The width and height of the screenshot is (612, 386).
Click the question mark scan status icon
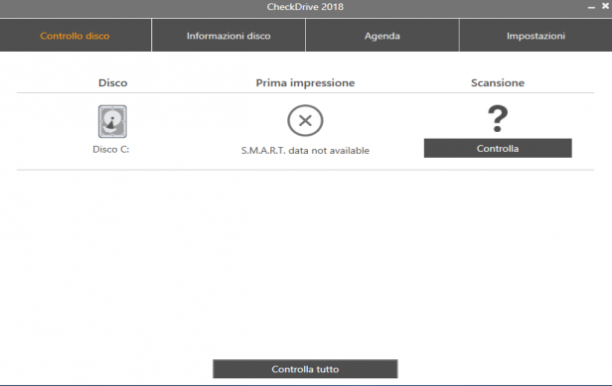pyautogui.click(x=498, y=119)
